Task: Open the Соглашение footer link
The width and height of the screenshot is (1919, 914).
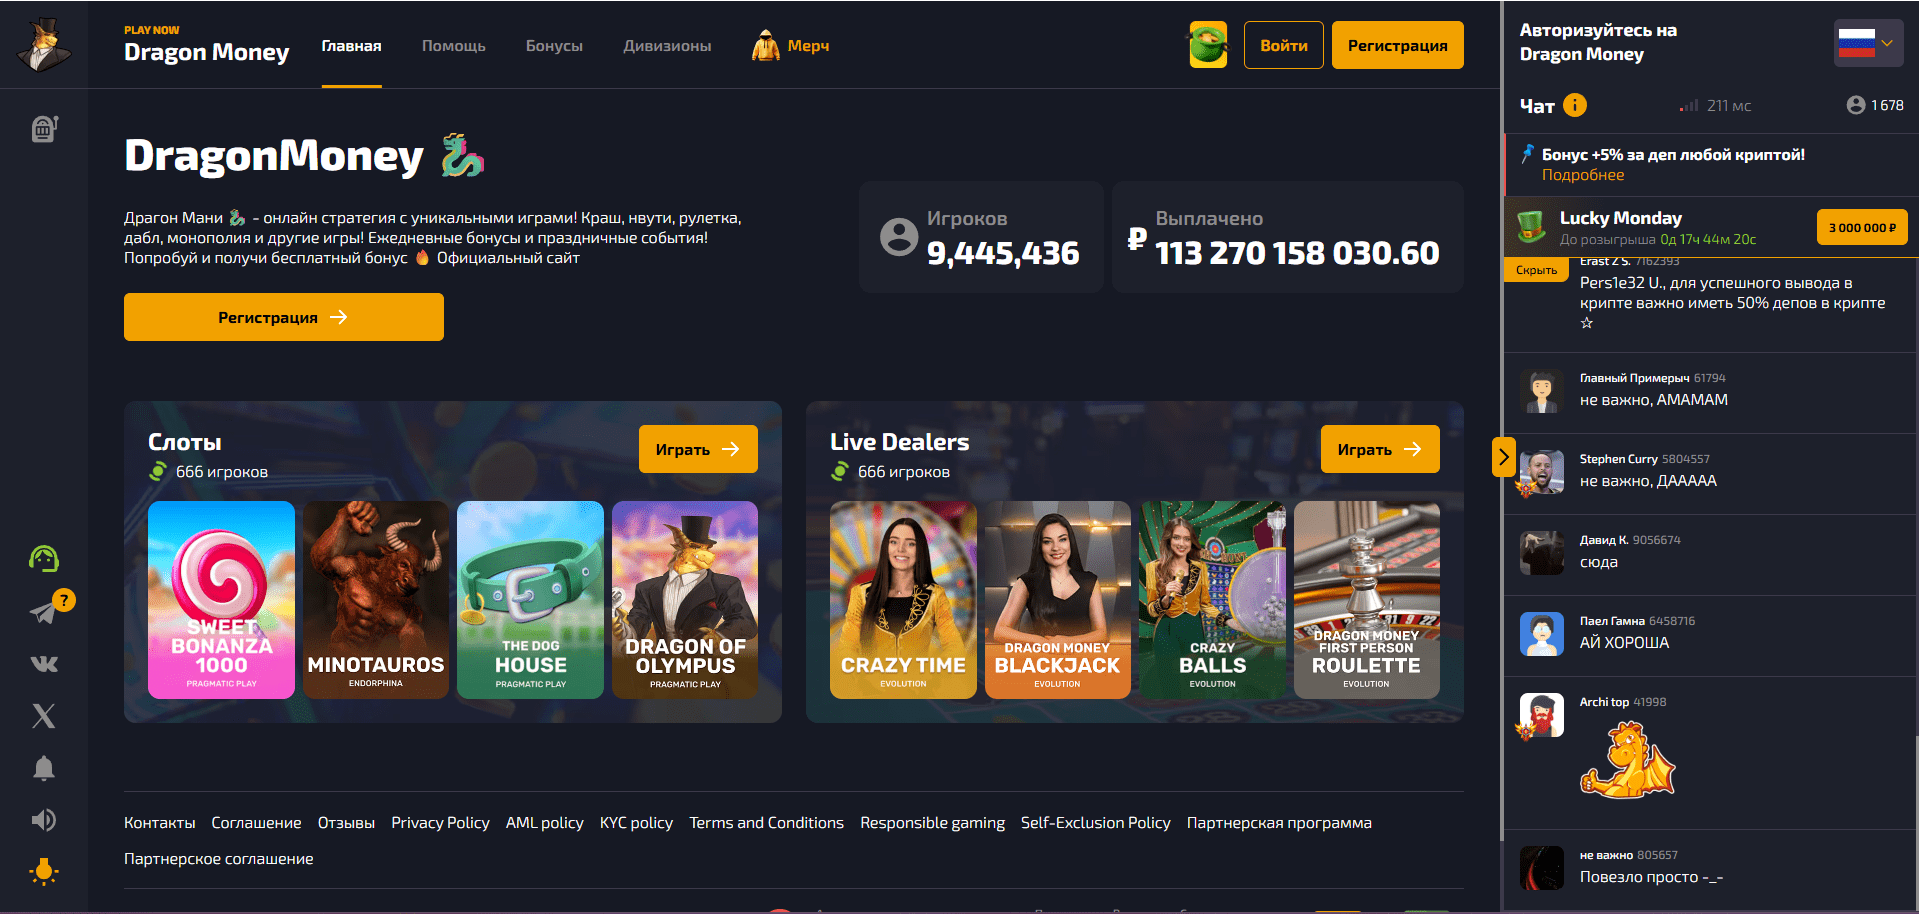Action: pyautogui.click(x=256, y=822)
